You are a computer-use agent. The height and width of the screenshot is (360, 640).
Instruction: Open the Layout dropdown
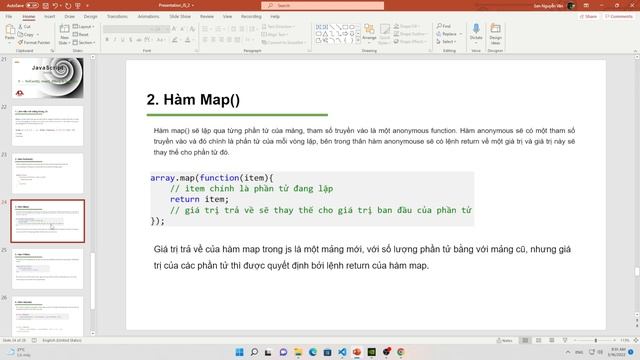pyautogui.click(x=83, y=27)
